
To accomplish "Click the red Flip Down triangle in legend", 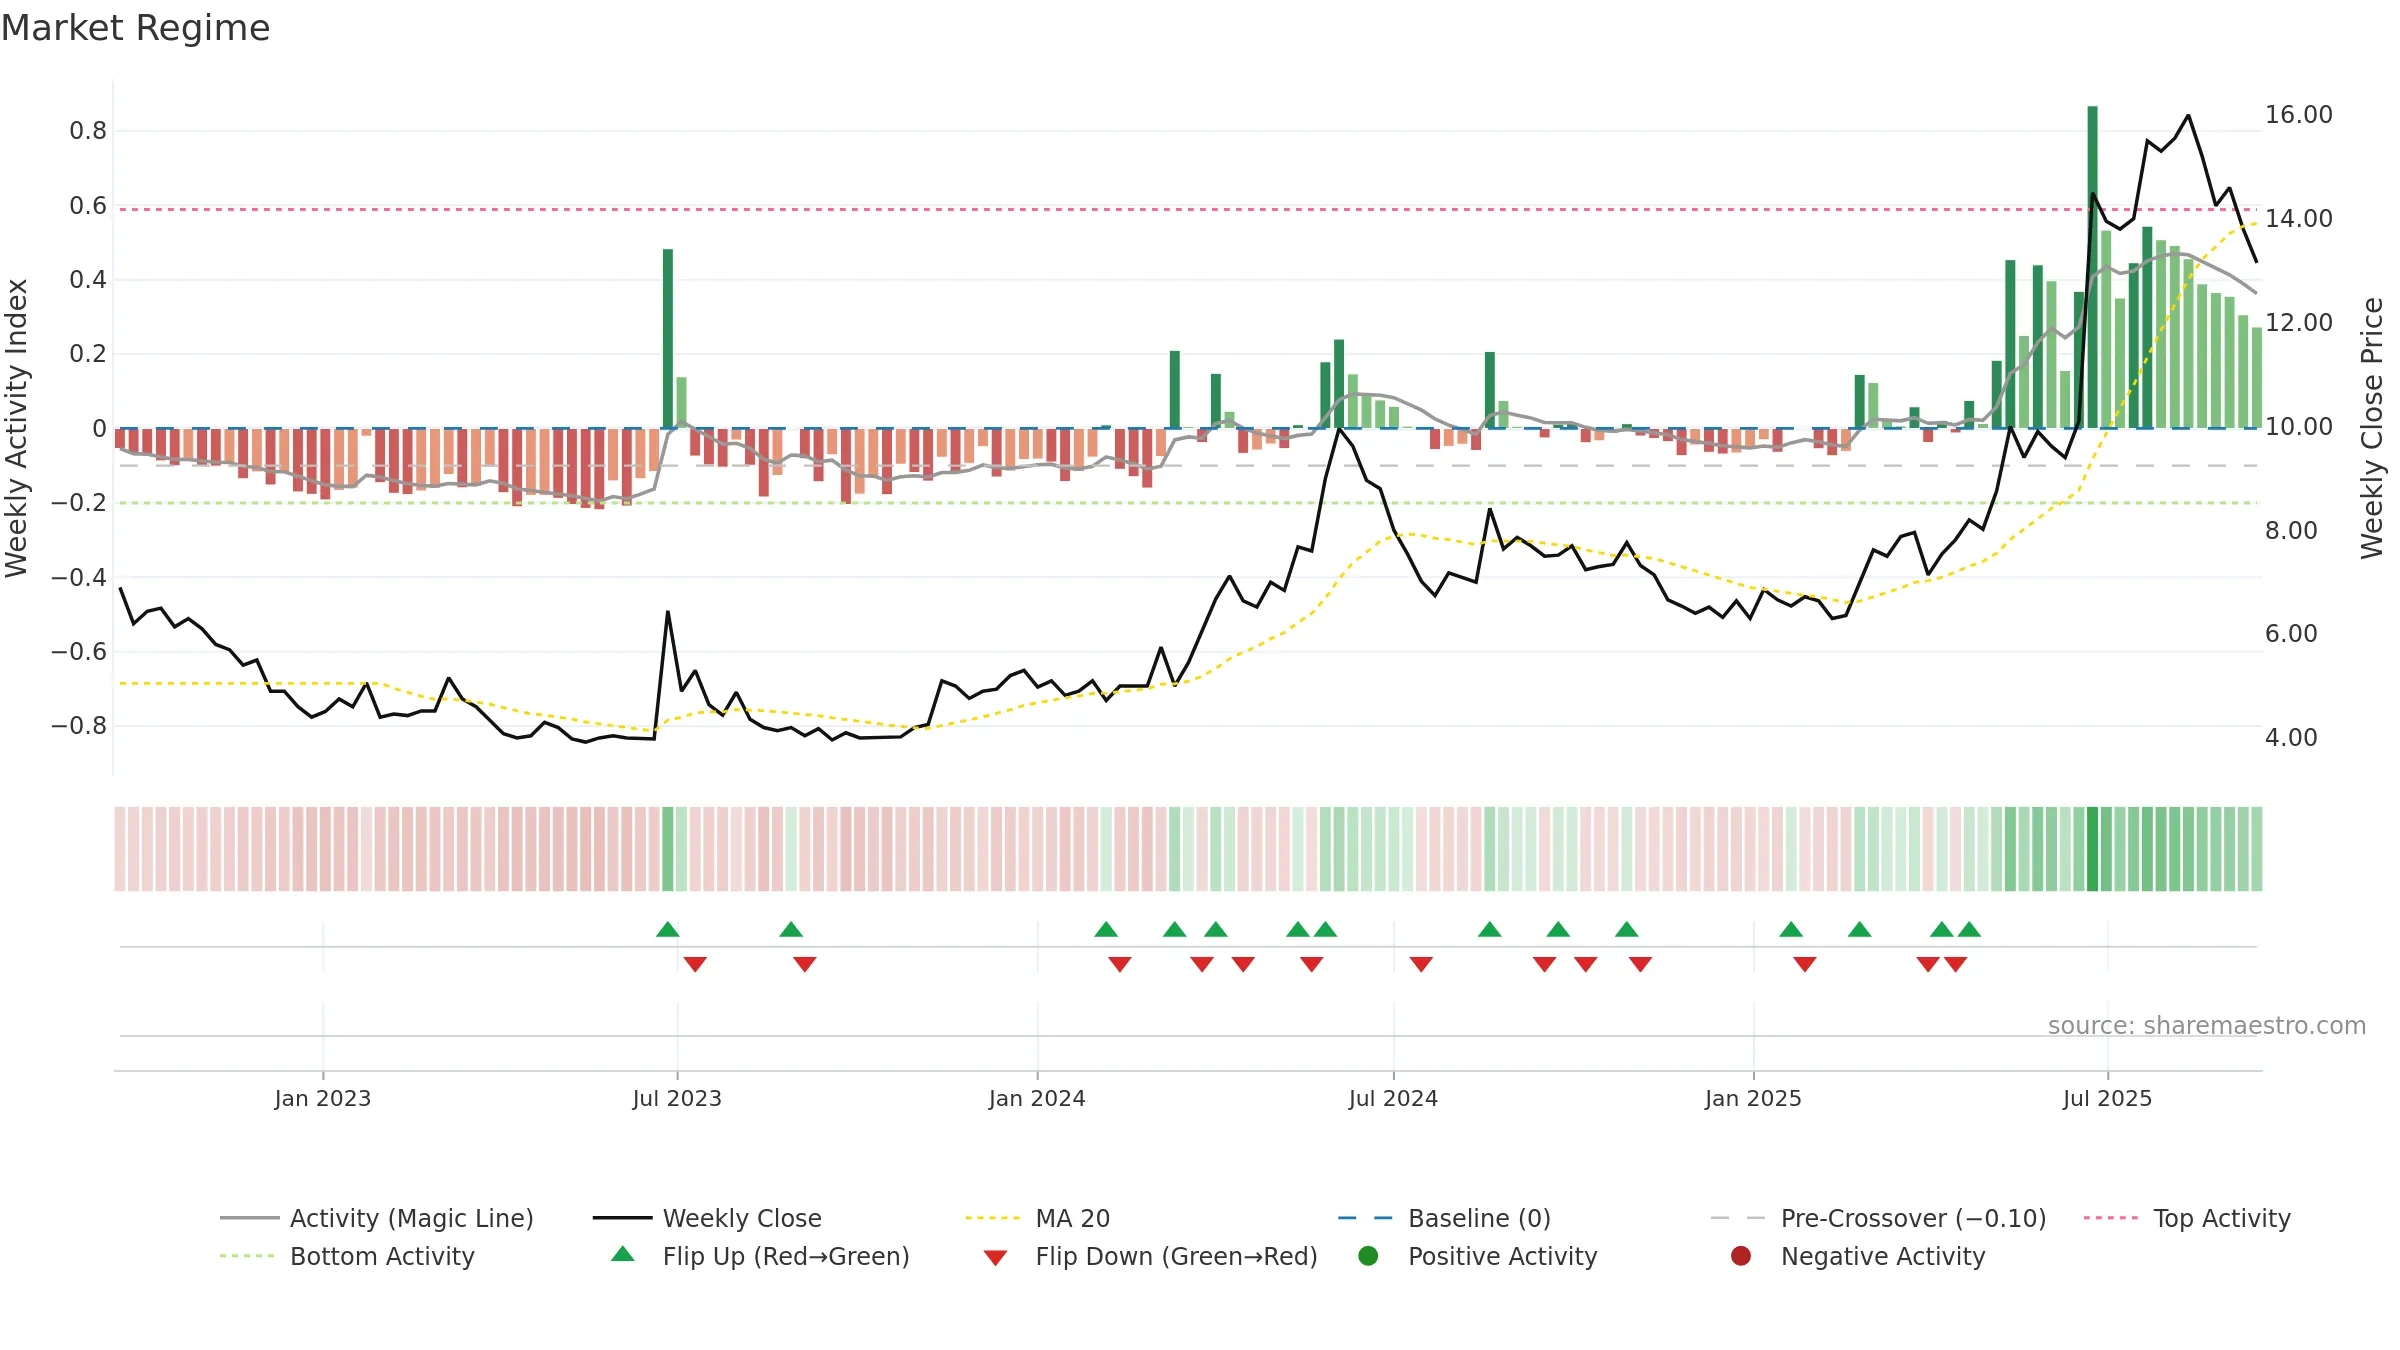I will pos(995,1258).
